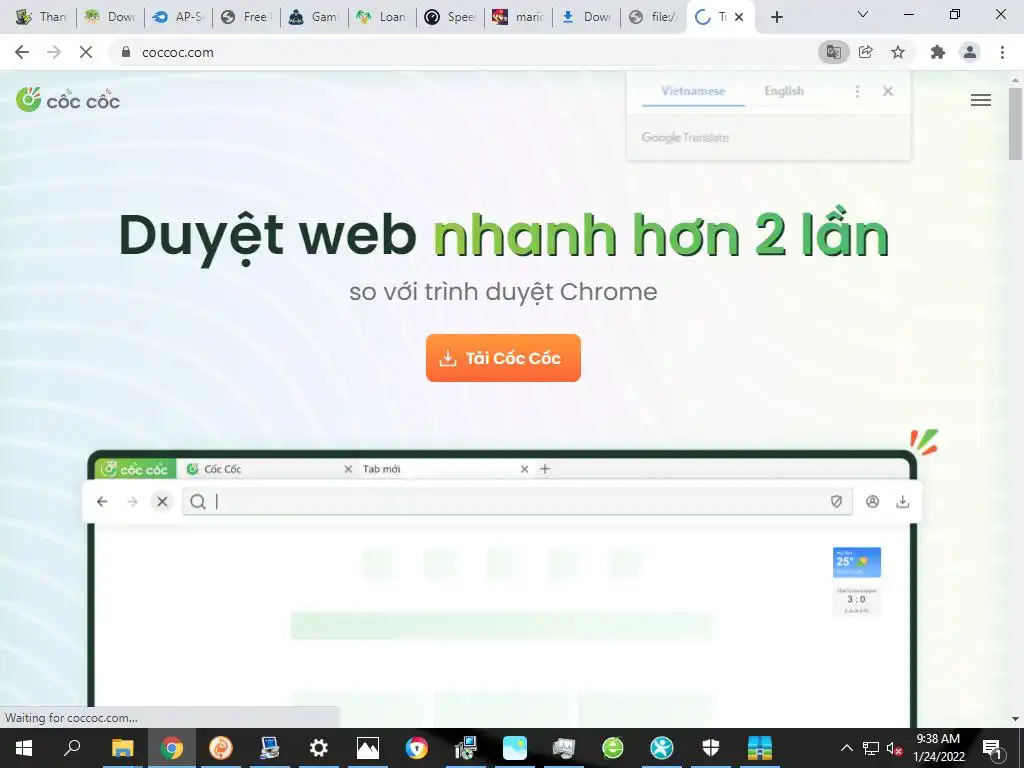Switch to the 'Free' tab
Image resolution: width=1024 pixels, height=768 pixels.
click(247, 17)
